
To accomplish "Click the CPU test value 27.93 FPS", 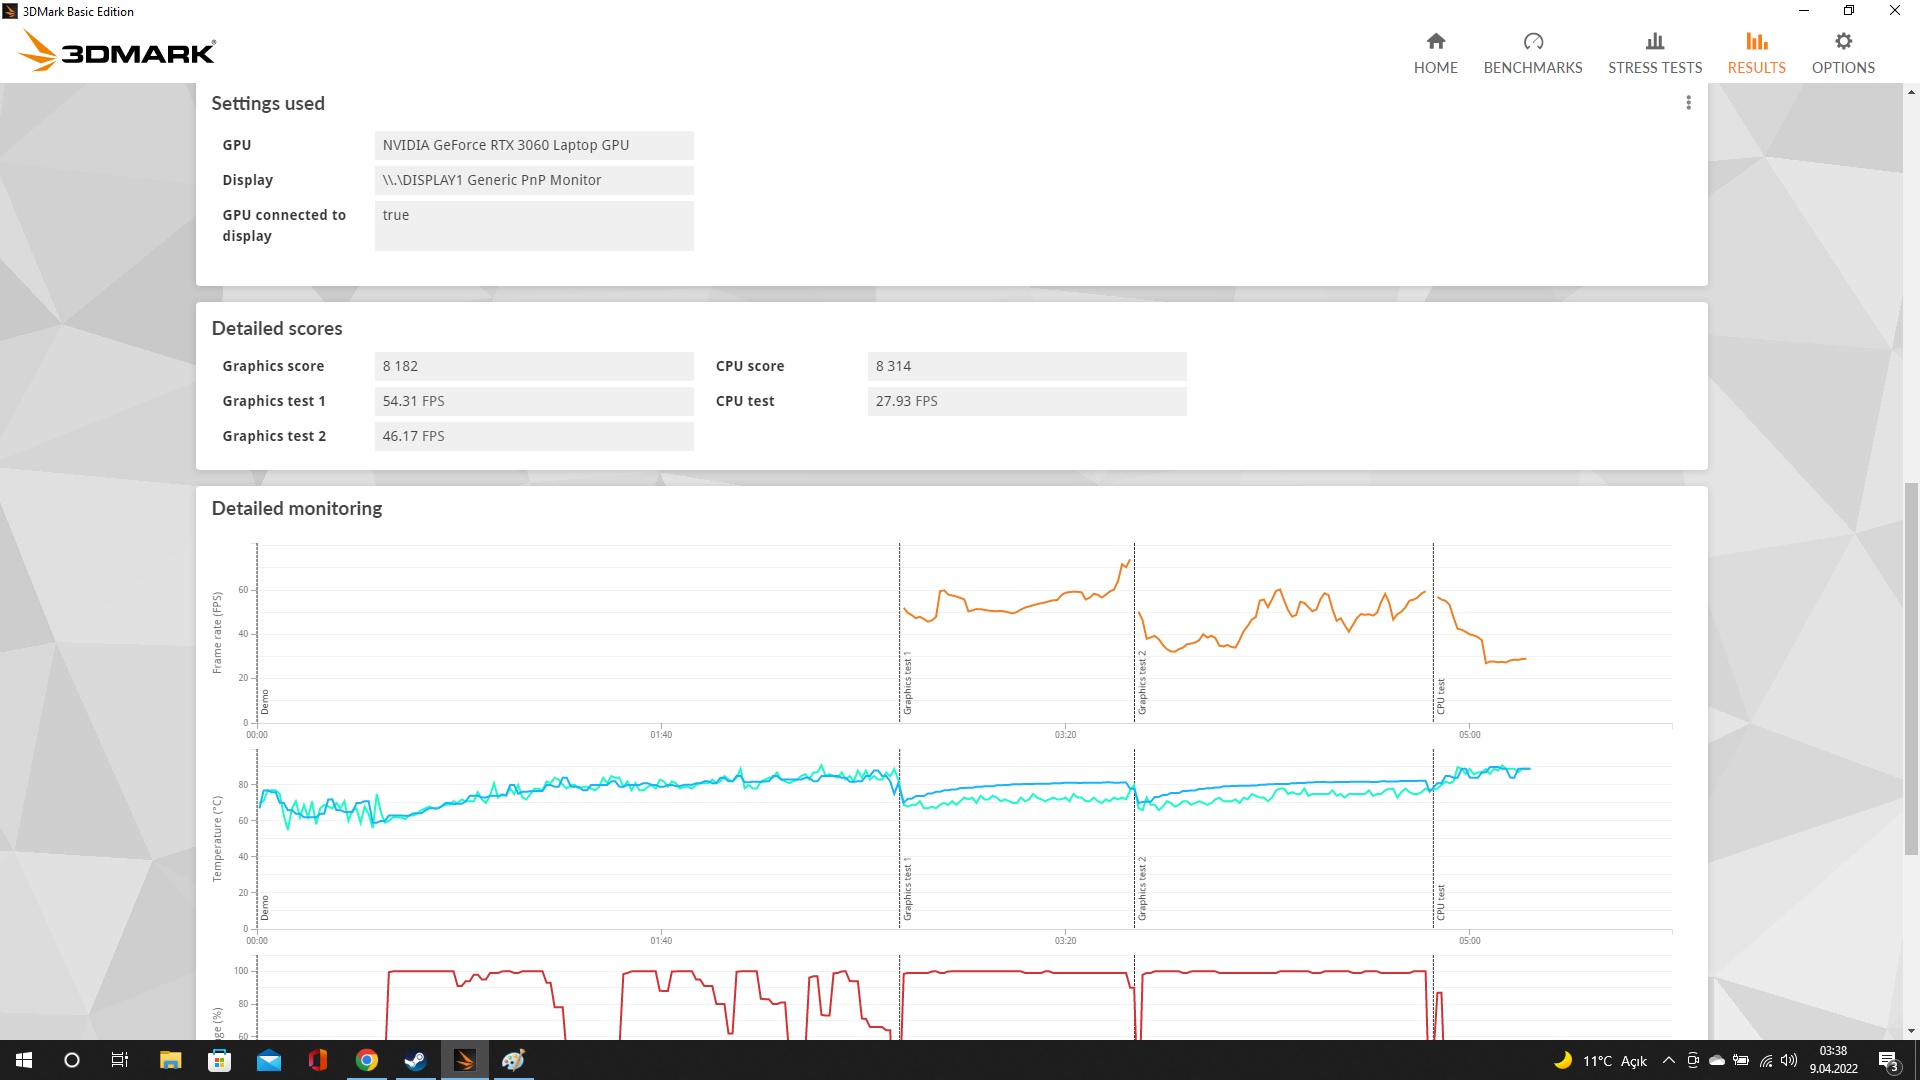I will [x=1027, y=401].
